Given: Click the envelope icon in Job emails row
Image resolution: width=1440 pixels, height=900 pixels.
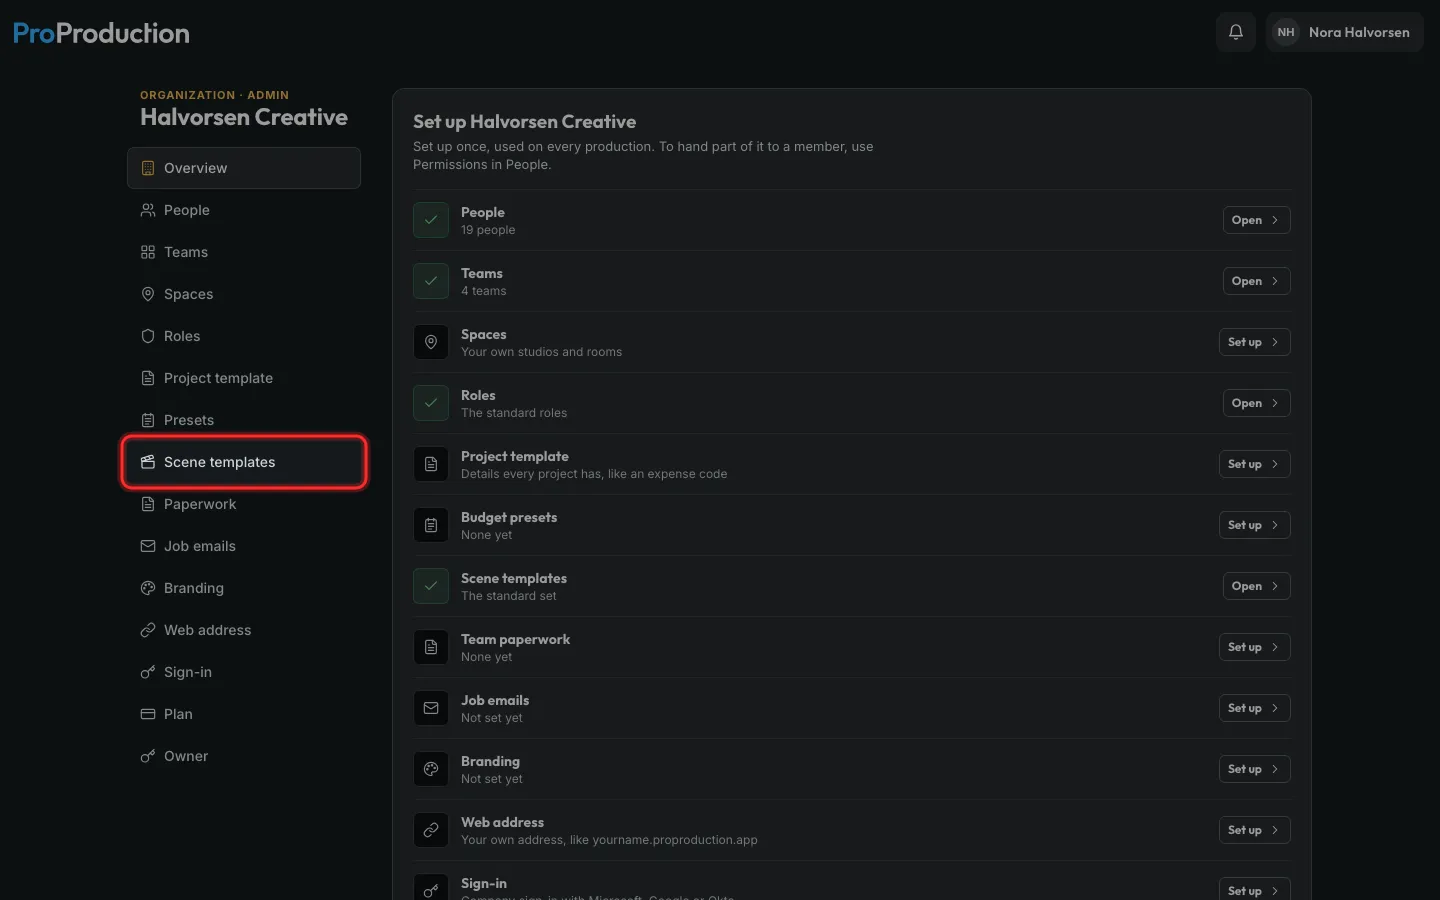Looking at the screenshot, I should [431, 708].
